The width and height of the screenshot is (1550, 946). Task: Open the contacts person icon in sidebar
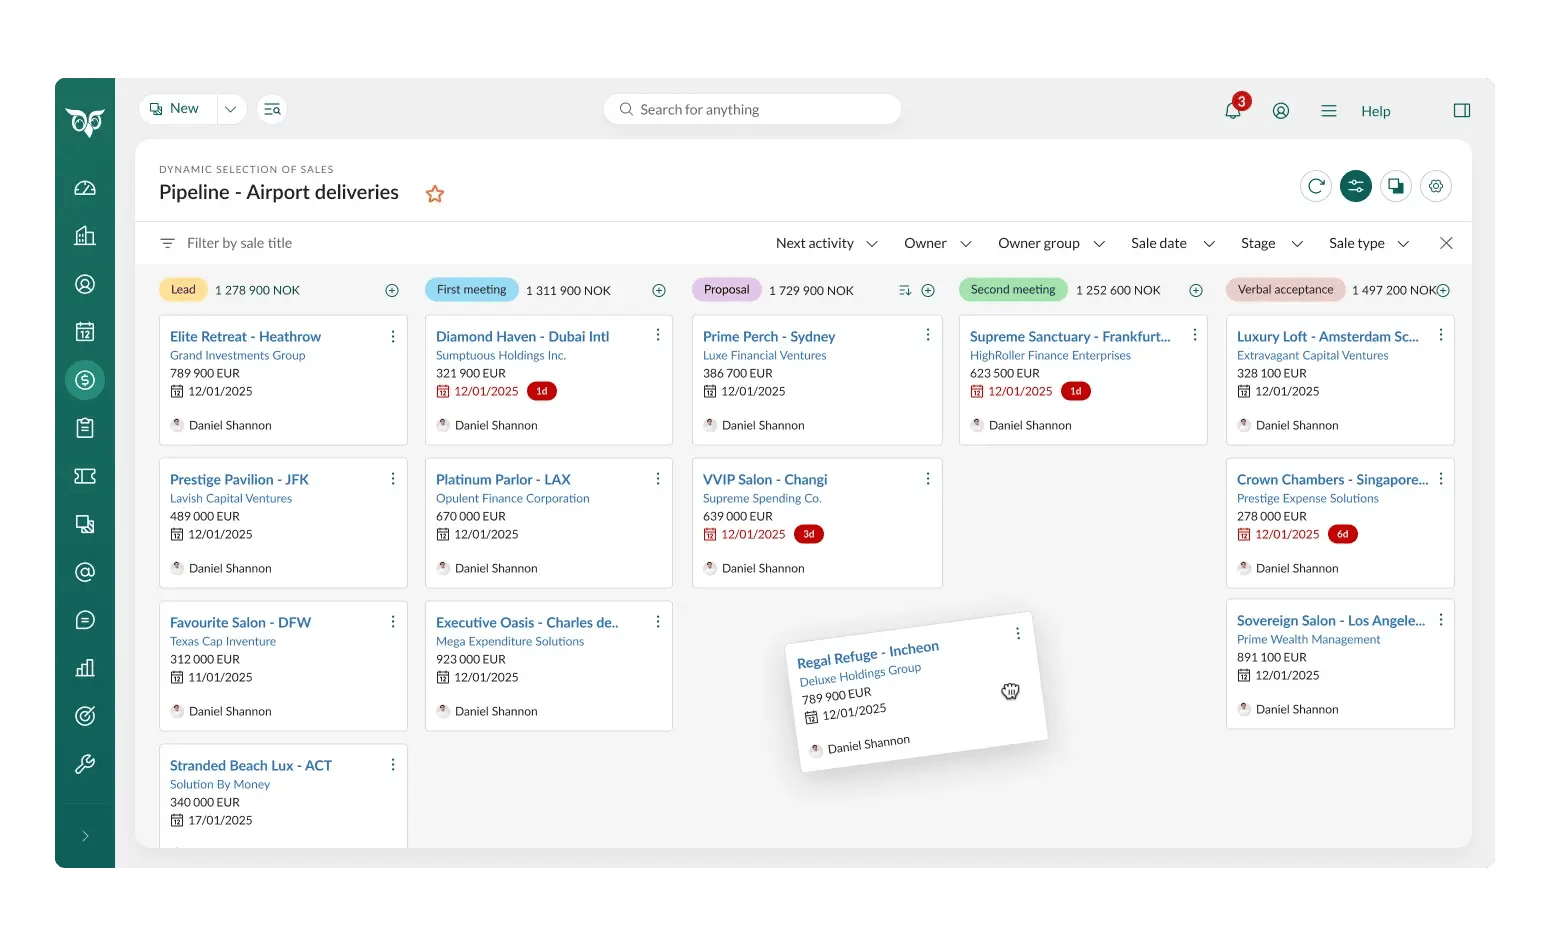tap(85, 284)
